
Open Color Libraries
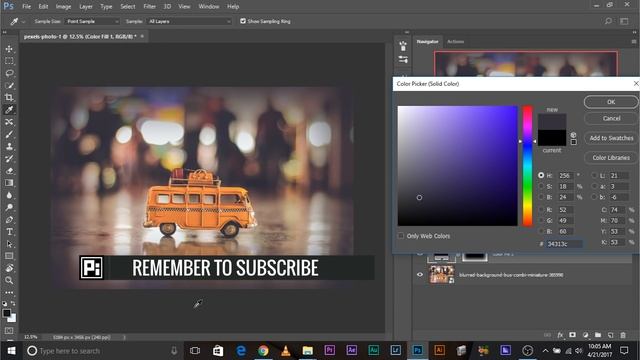pyautogui.click(x=611, y=158)
